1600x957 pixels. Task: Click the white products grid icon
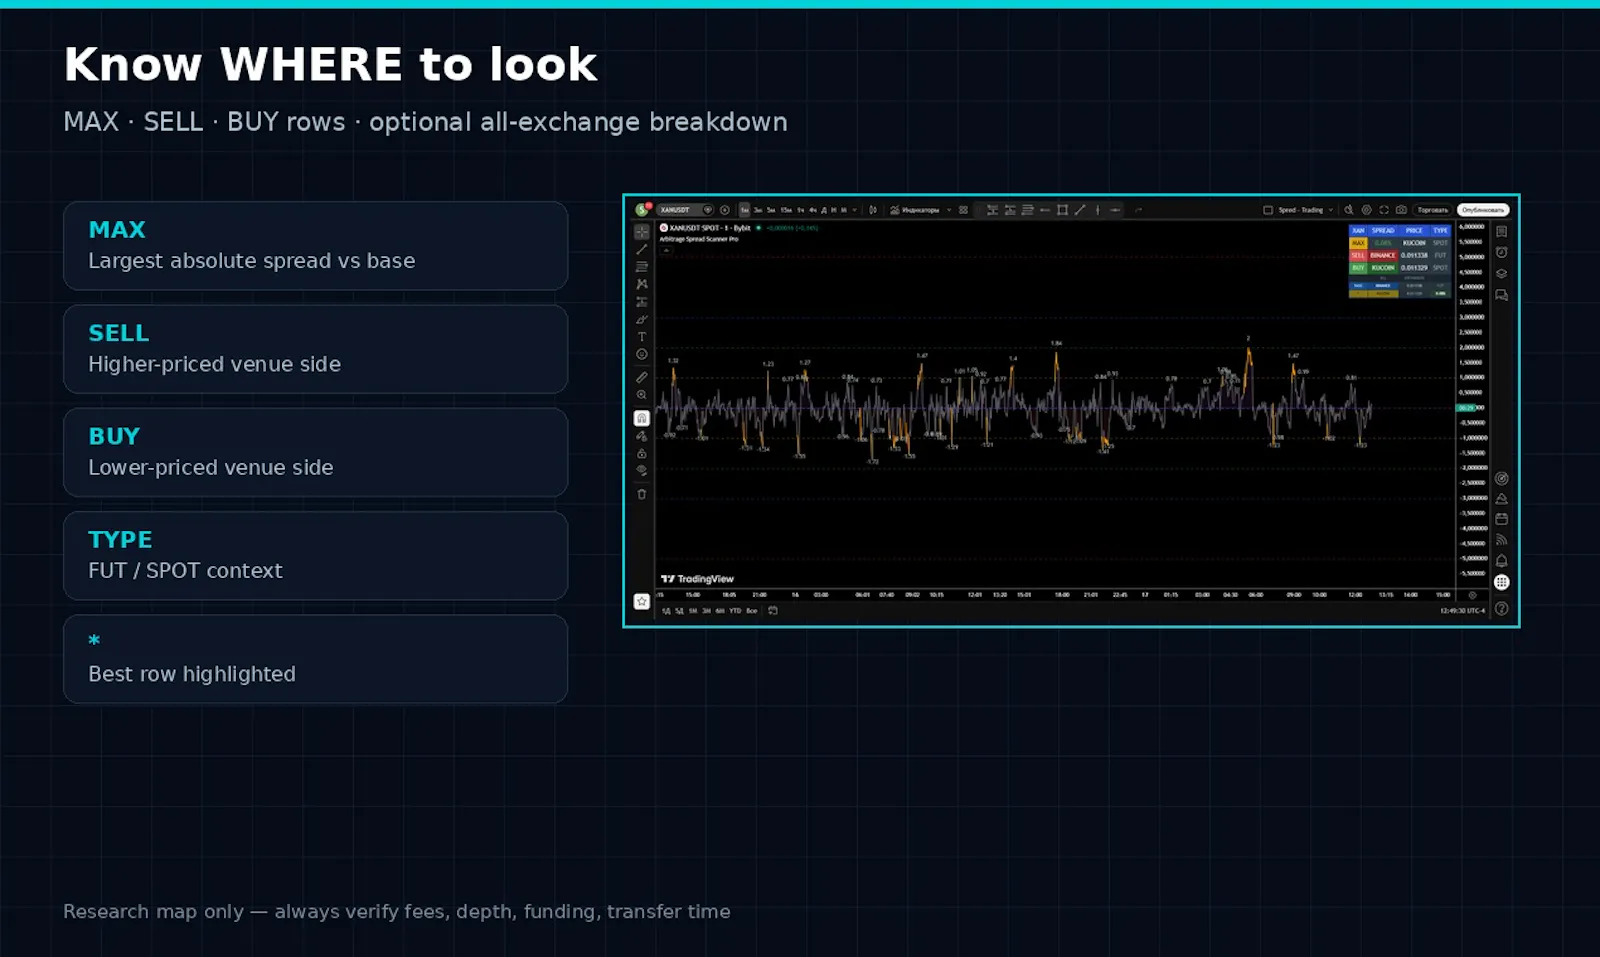pyautogui.click(x=1501, y=582)
